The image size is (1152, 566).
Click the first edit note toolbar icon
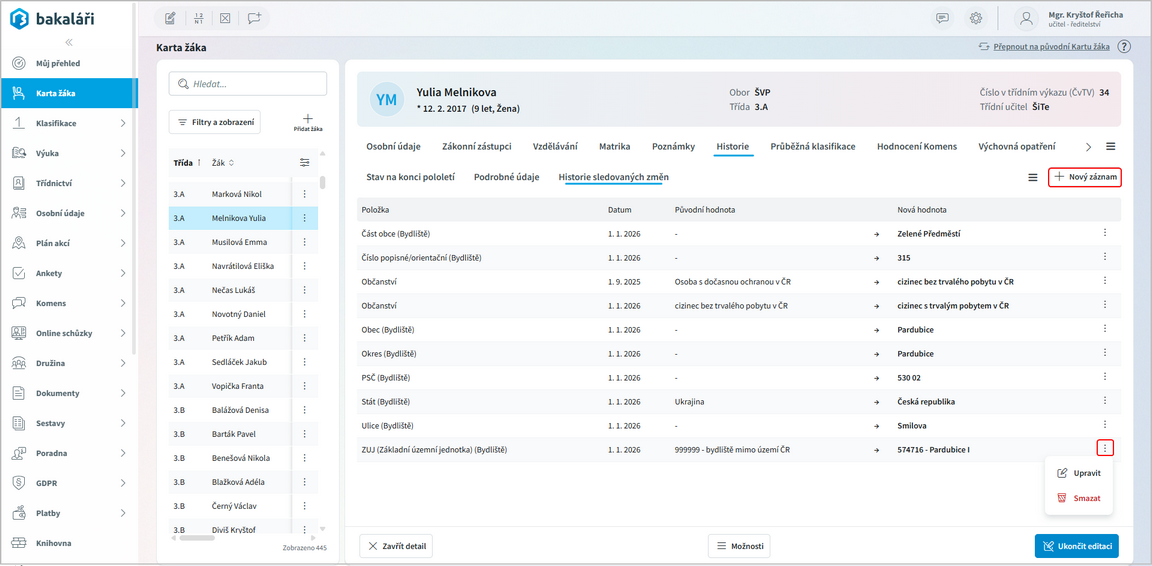(171, 18)
